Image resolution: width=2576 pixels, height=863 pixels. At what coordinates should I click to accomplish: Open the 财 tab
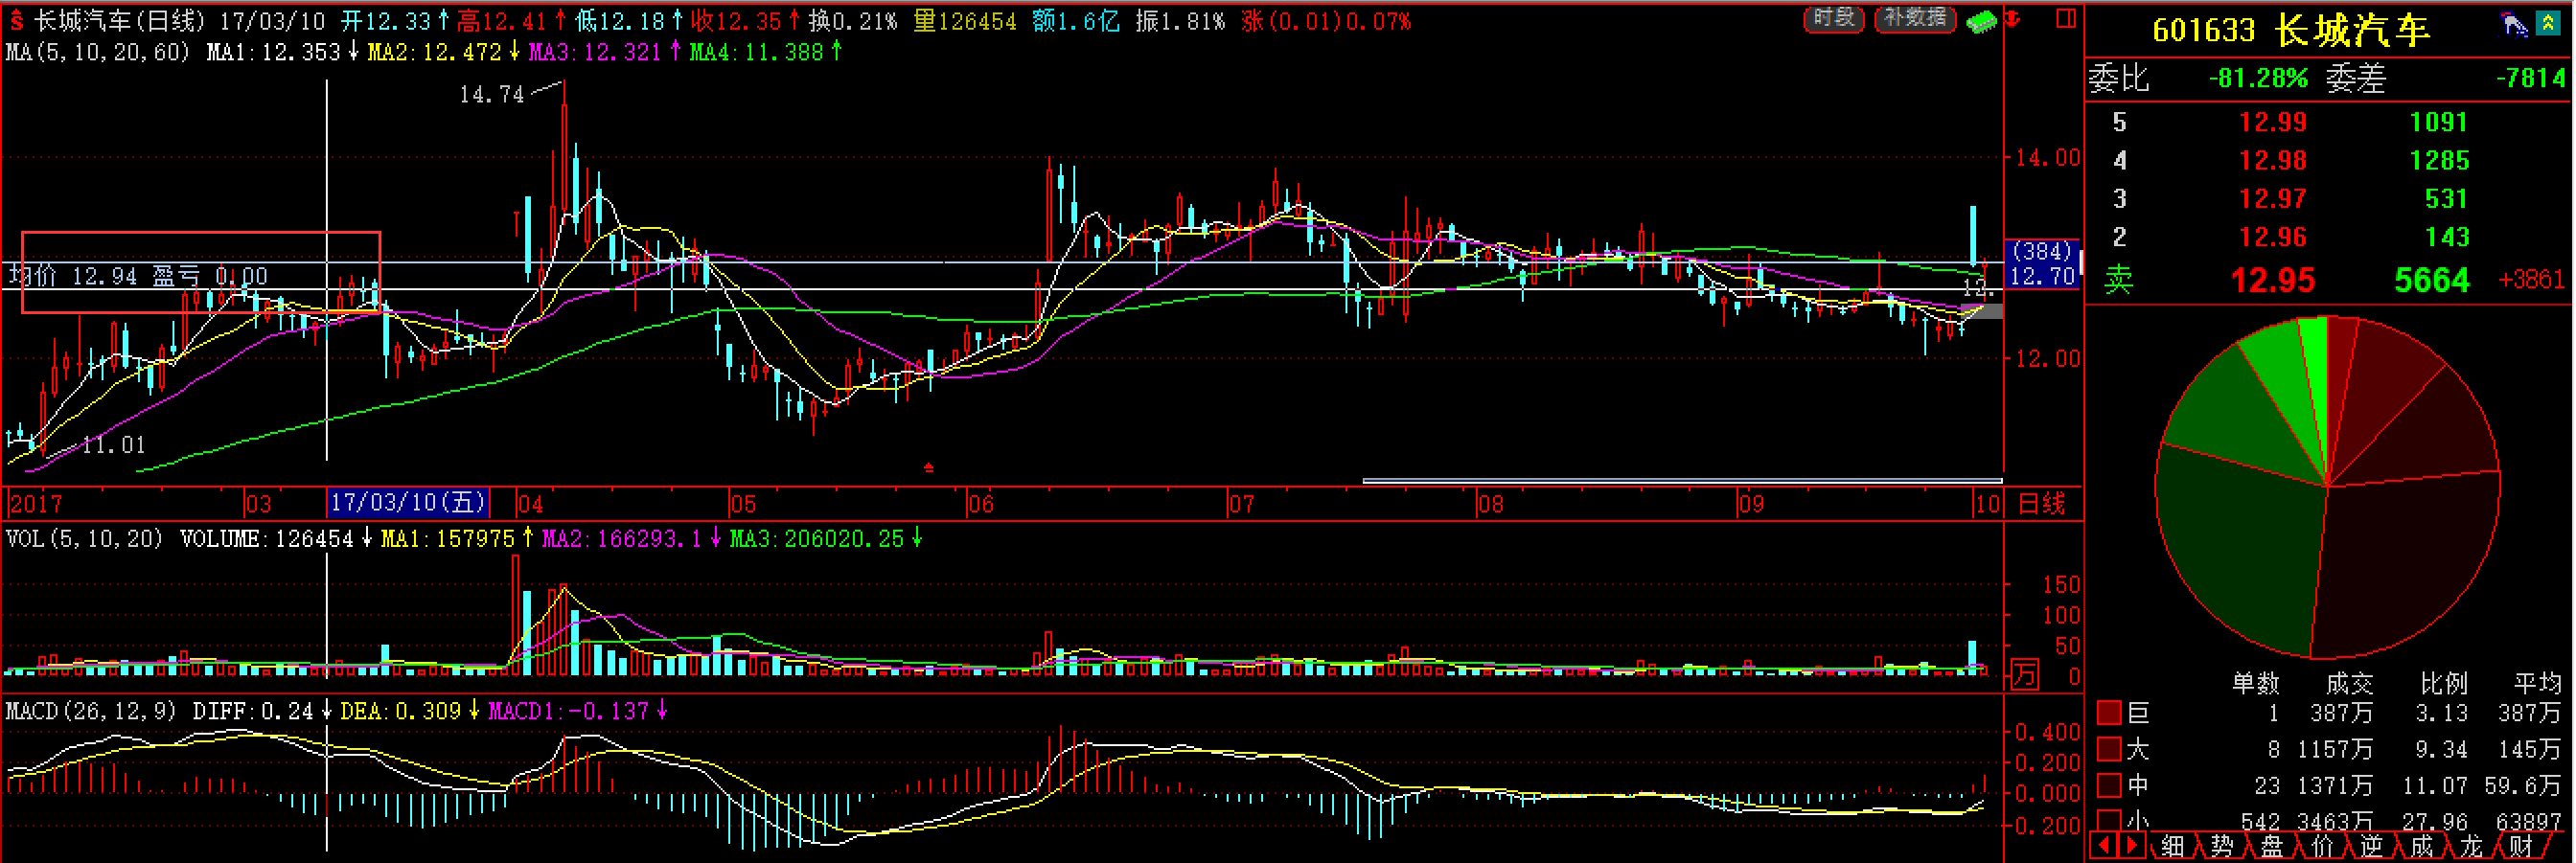pos(2522,847)
